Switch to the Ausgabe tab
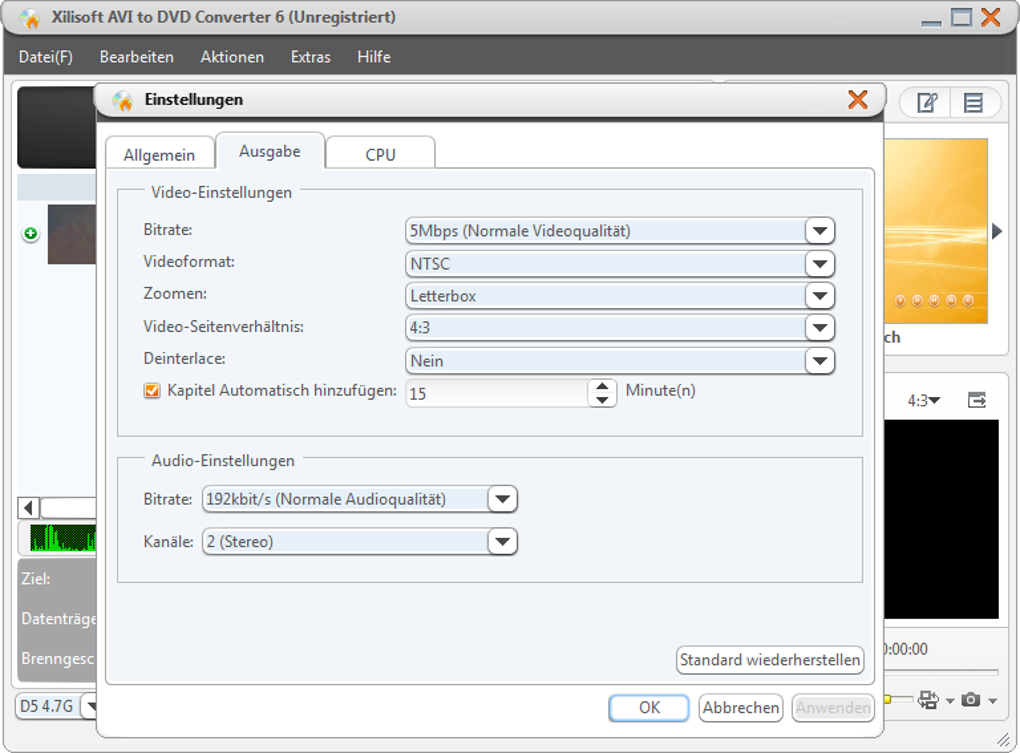Image resolution: width=1020 pixels, height=753 pixels. click(270, 152)
